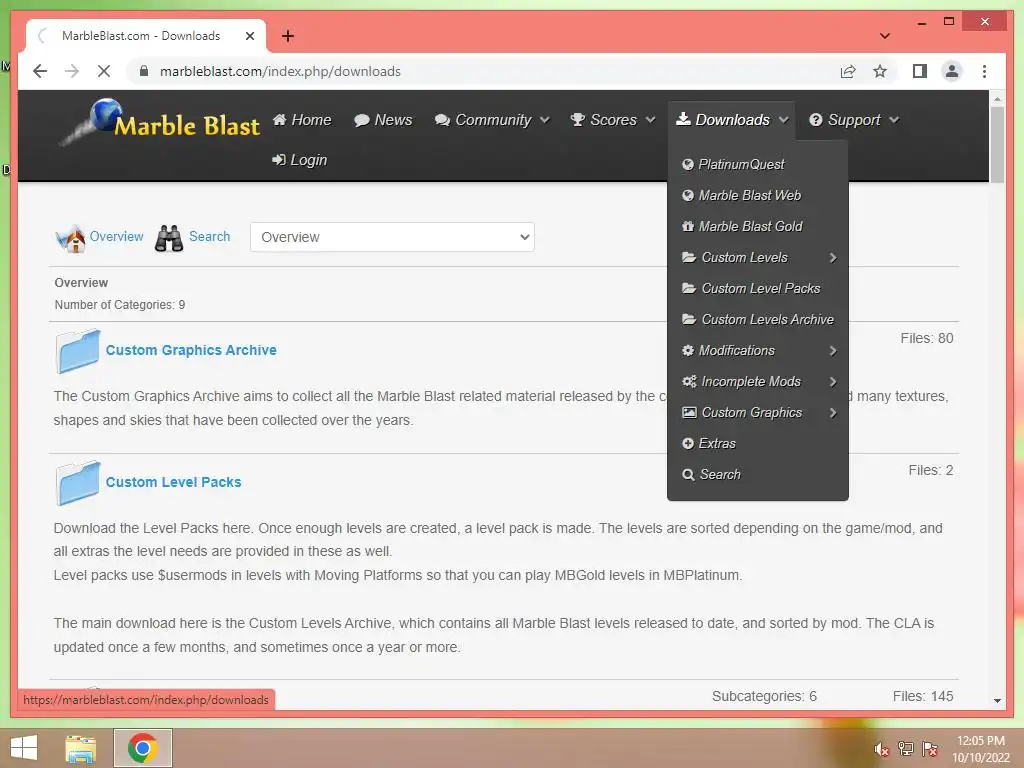Expand the Community menu

[492, 120]
